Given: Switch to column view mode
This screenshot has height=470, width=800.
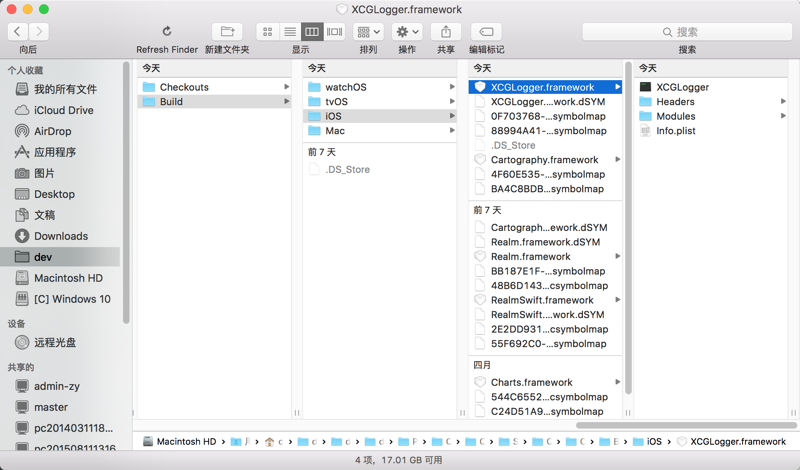Looking at the screenshot, I should coord(312,32).
